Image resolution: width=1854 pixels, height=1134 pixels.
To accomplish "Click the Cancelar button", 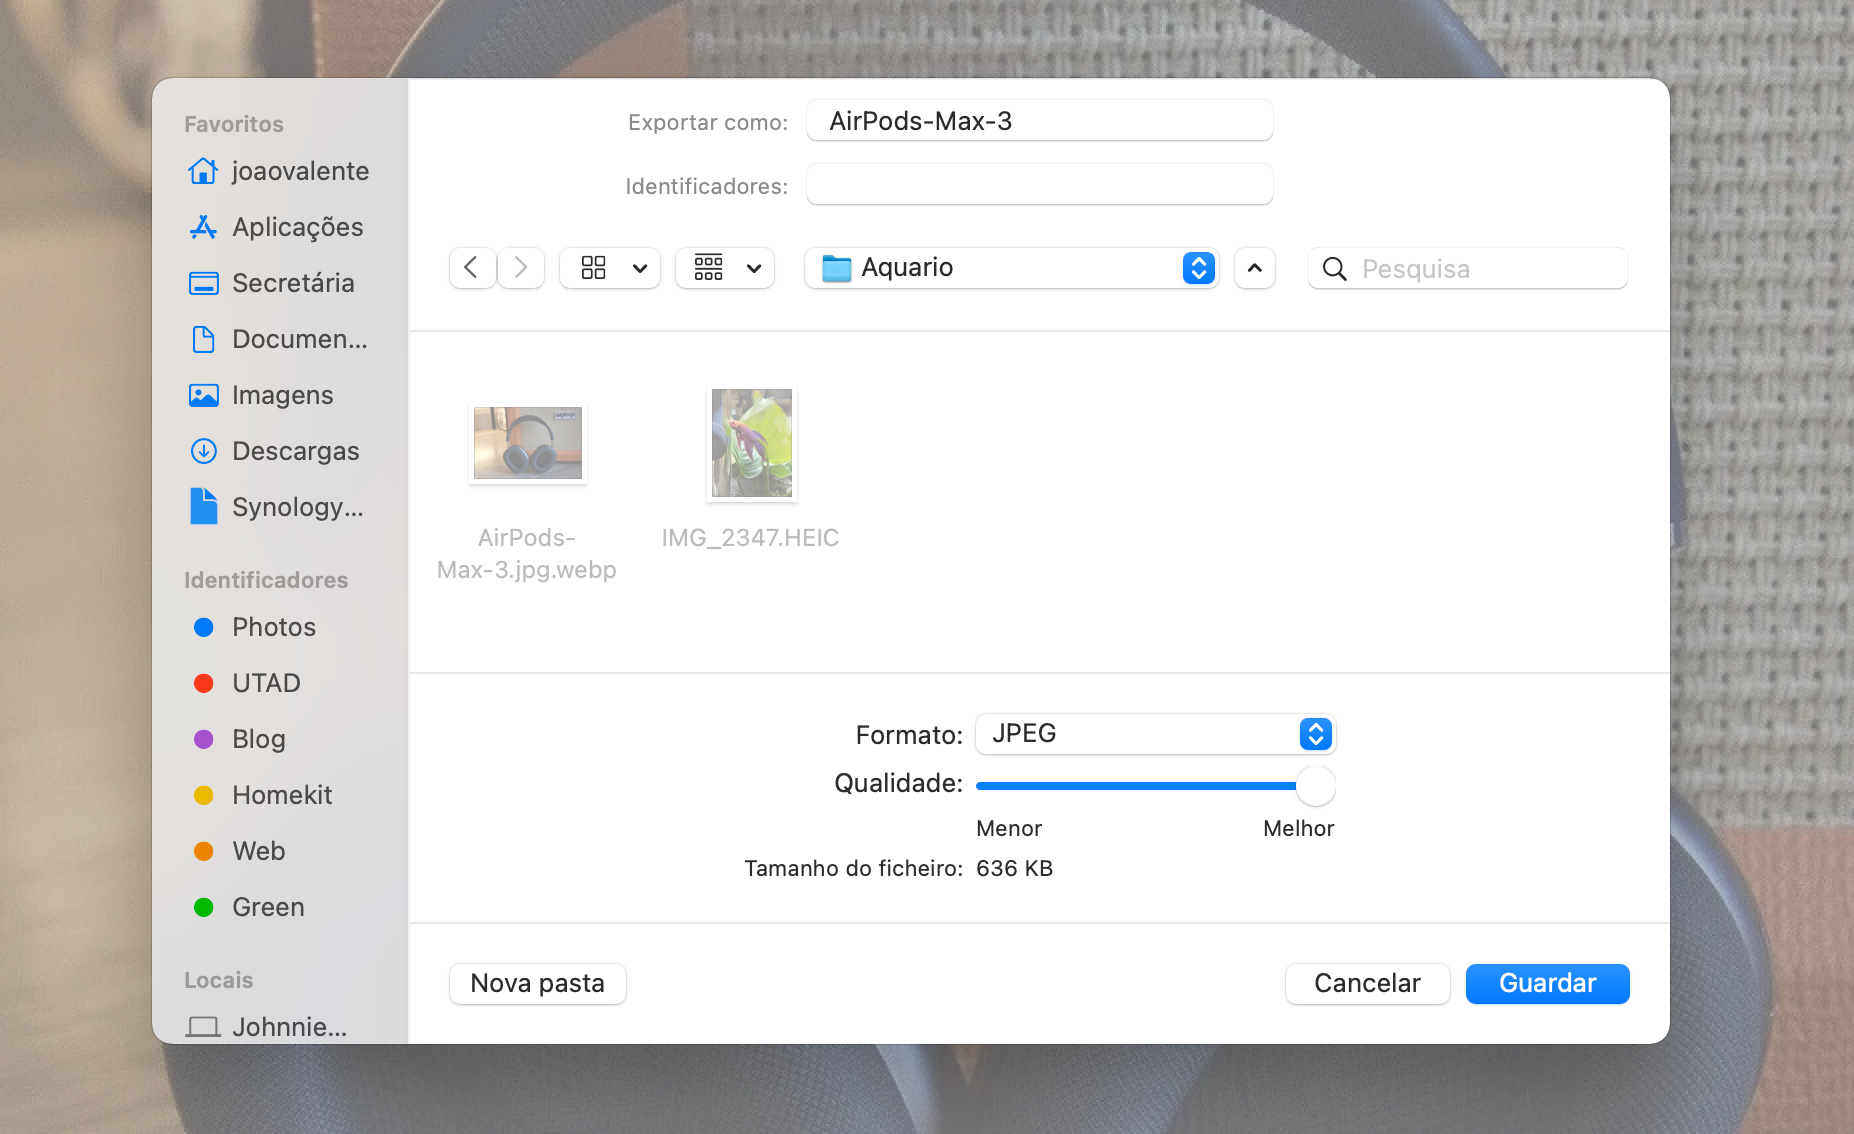I will [1367, 983].
